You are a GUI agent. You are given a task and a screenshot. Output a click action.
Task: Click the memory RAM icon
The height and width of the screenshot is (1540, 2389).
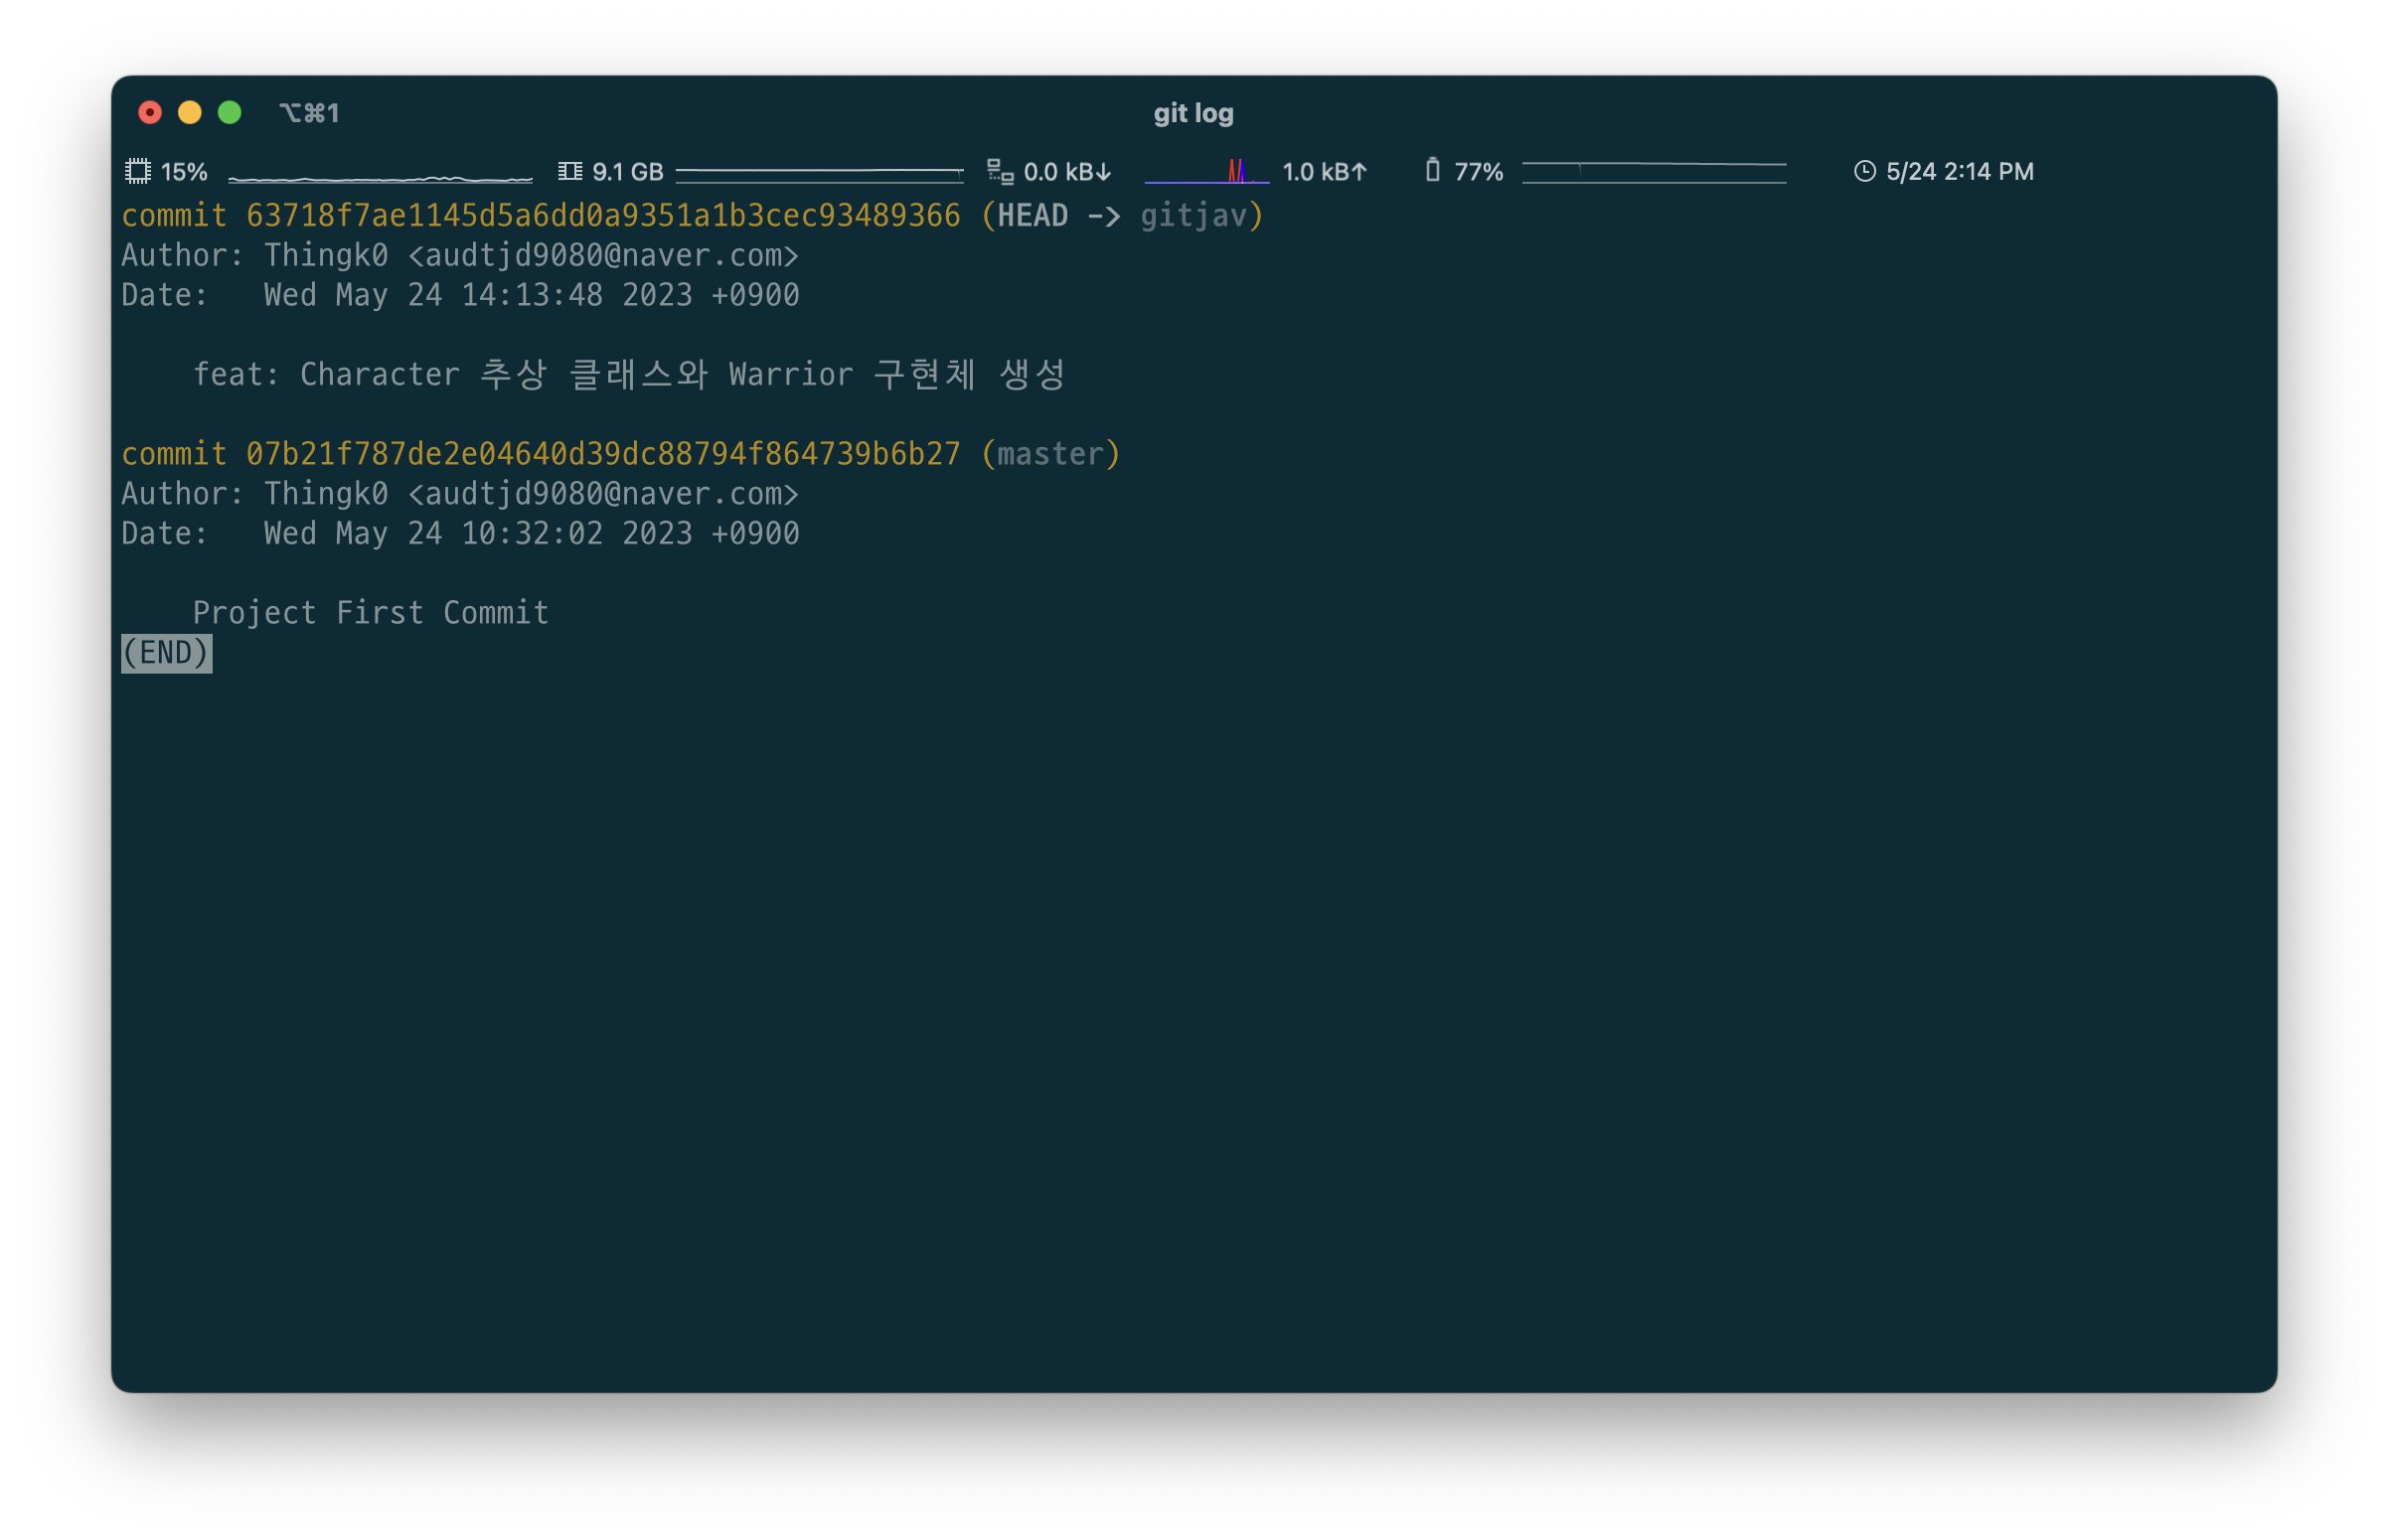[x=570, y=171]
